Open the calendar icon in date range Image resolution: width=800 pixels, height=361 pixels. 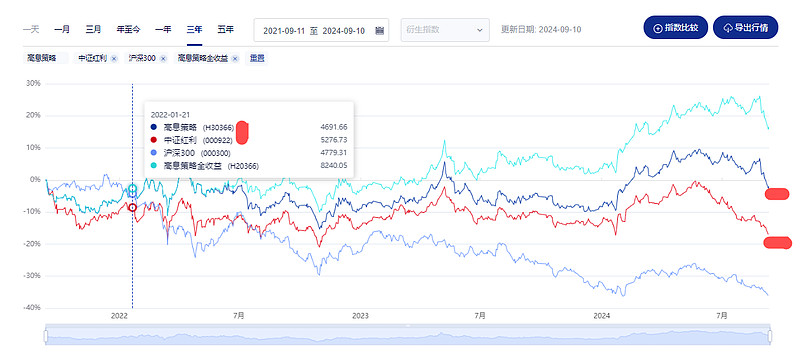[379, 31]
